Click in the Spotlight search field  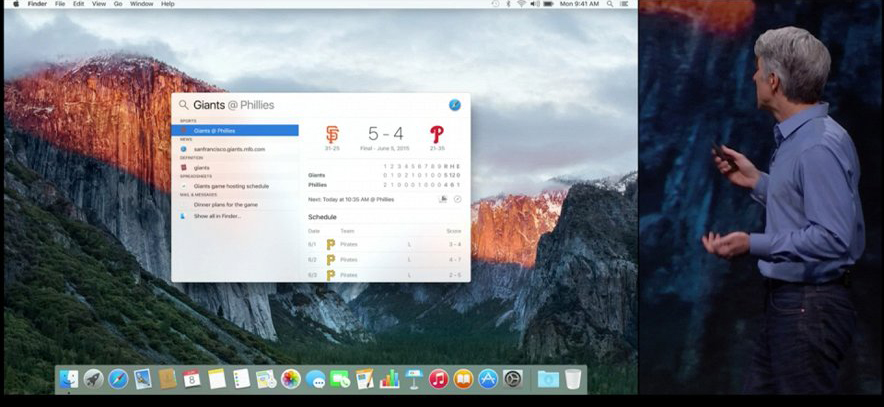click(x=319, y=105)
